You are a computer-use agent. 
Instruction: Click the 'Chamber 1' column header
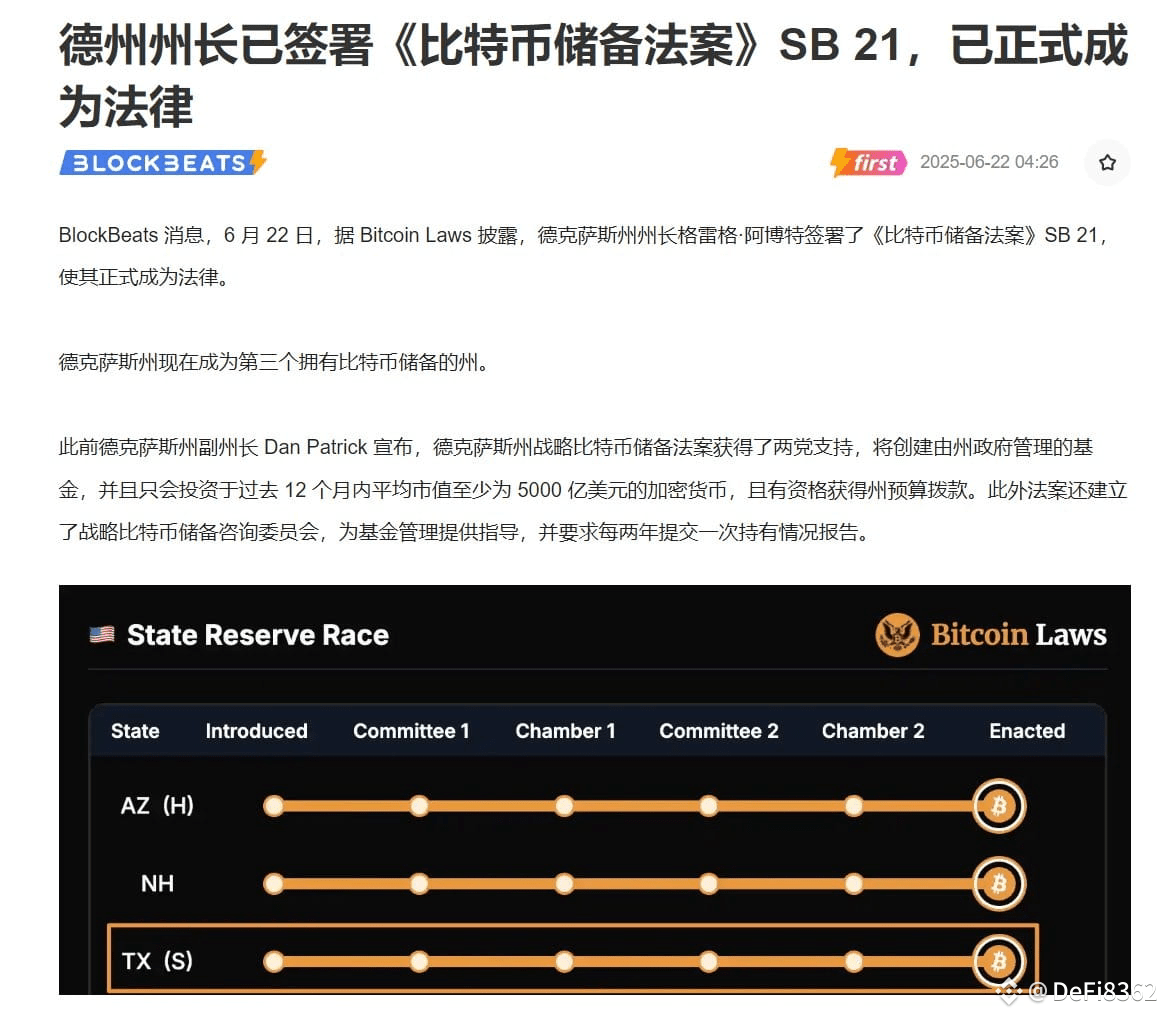pos(565,731)
